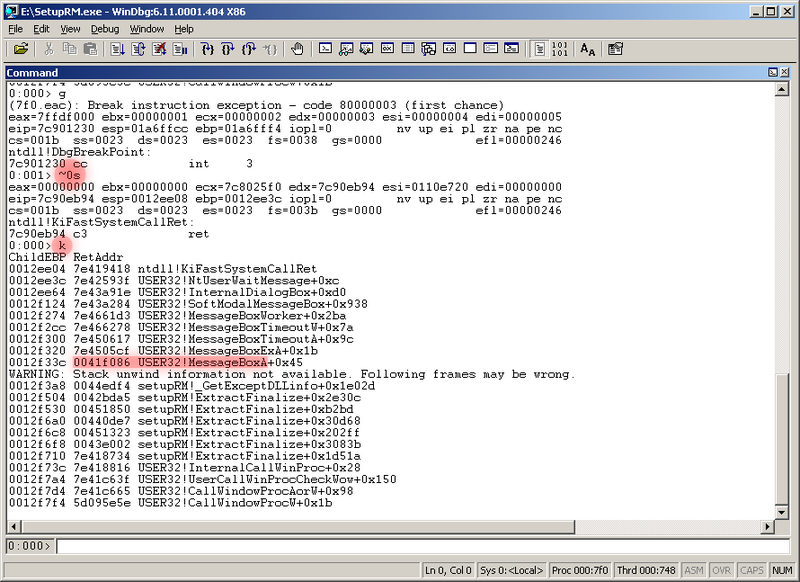Click the Command pane's dock/undock button
This screenshot has width=800, height=582.
tap(773, 72)
